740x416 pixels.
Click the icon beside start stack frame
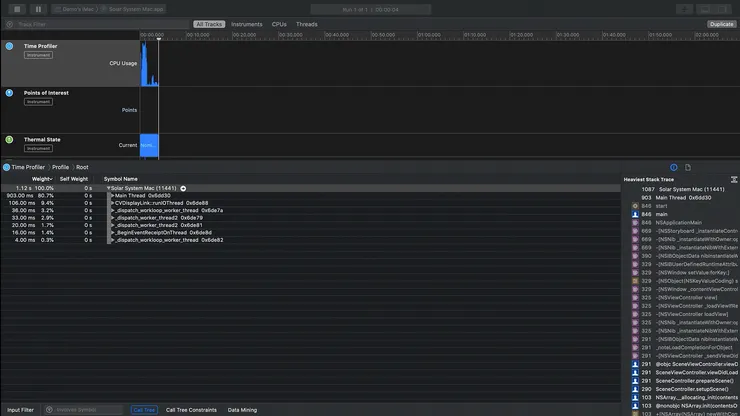635,206
